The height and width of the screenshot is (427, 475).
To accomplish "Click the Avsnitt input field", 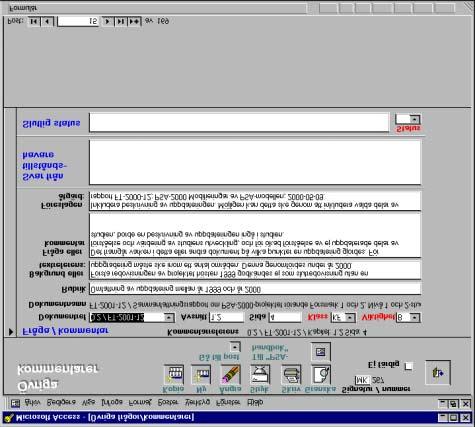I will pyautogui.click(x=226, y=317).
